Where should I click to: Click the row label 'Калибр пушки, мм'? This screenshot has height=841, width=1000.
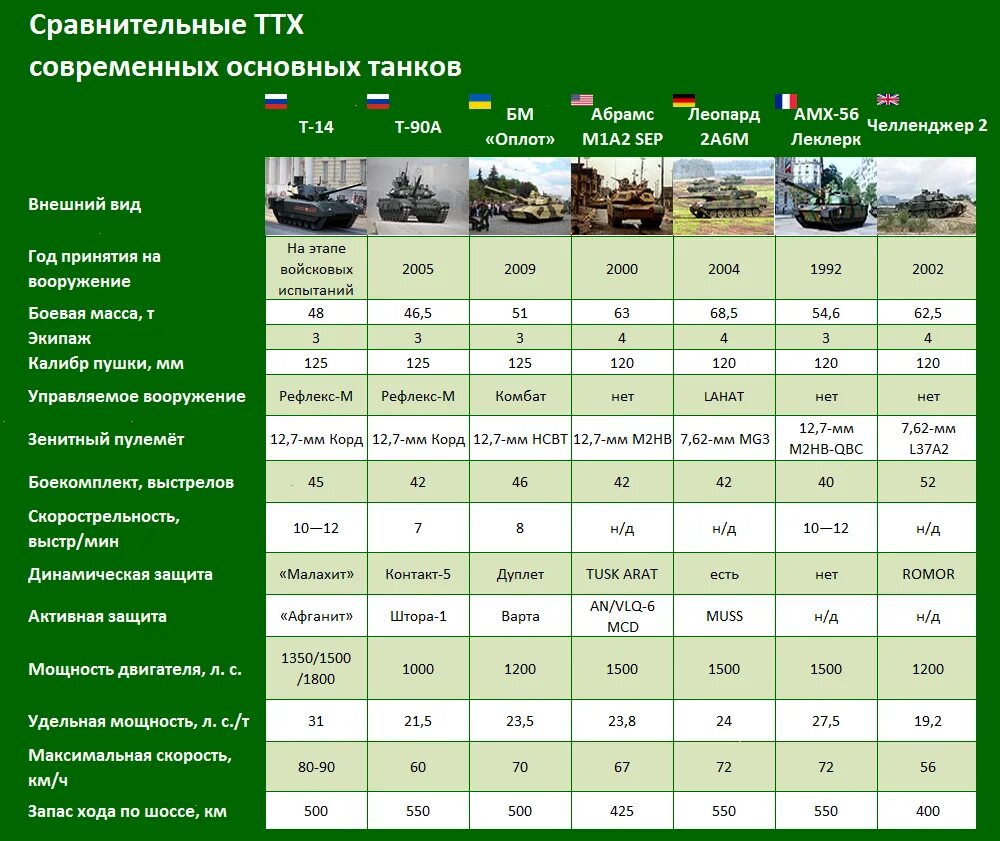106,363
